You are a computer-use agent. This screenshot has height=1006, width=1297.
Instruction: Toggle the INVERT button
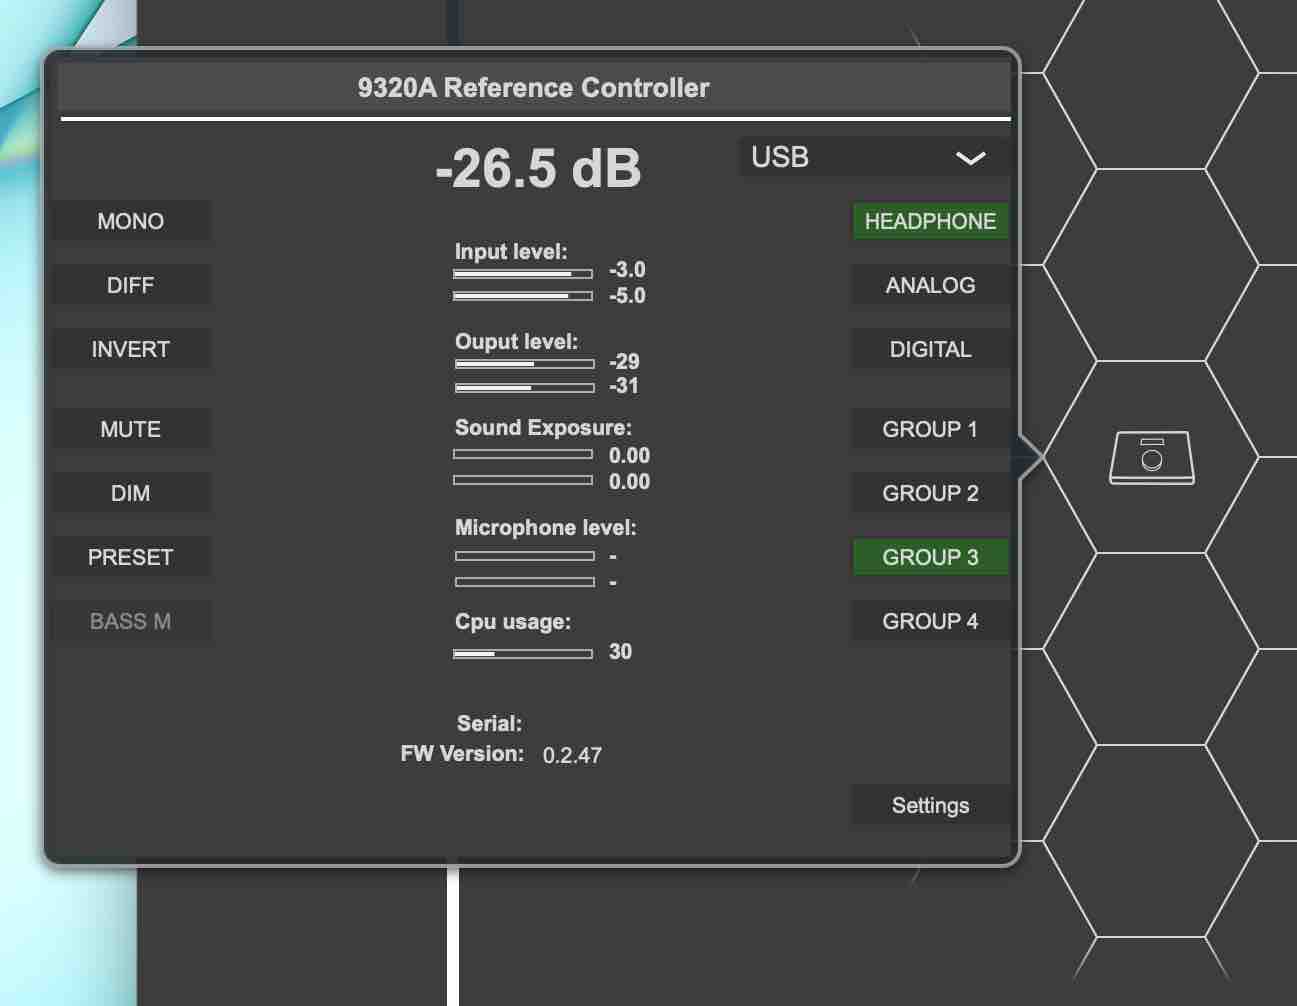(131, 349)
